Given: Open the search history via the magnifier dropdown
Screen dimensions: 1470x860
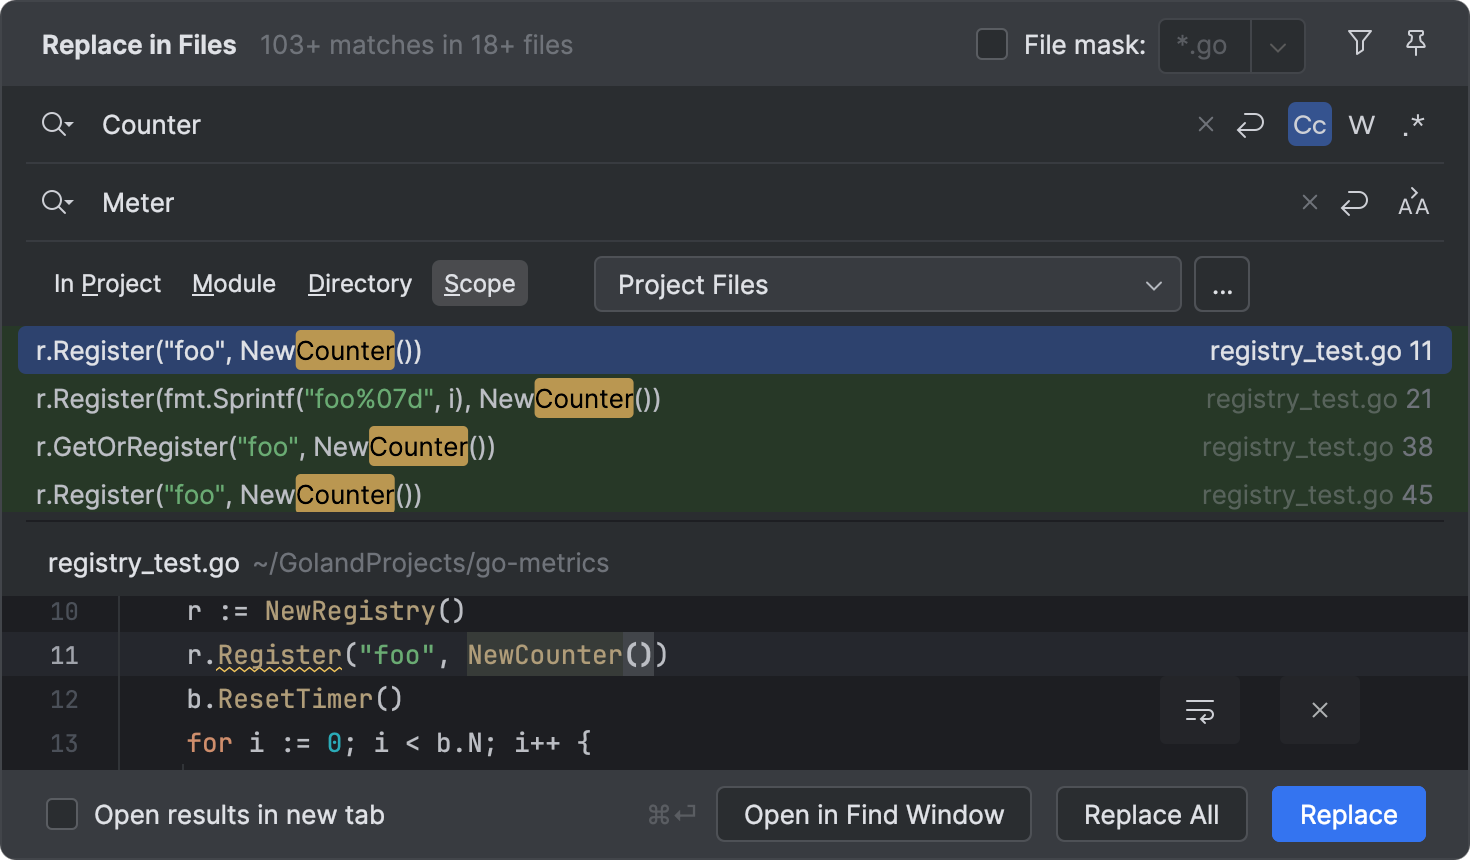Looking at the screenshot, I should (57, 124).
